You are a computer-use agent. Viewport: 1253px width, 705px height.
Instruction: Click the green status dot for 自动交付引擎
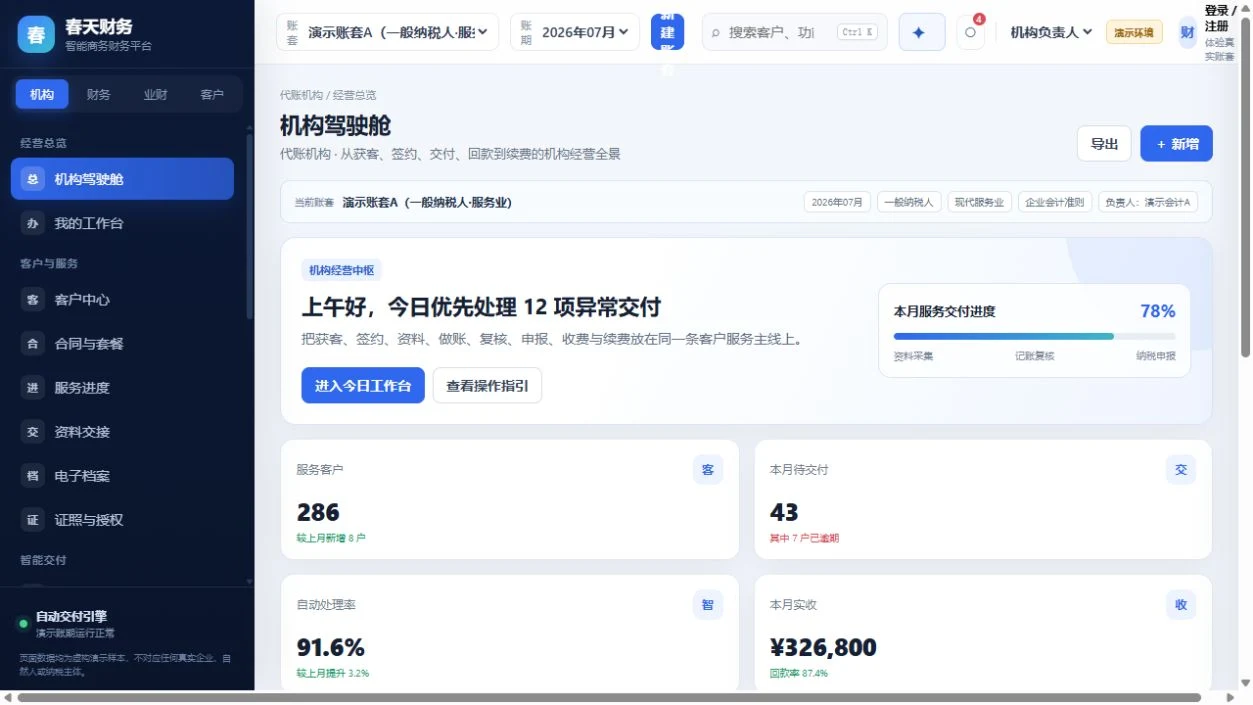pyautogui.click(x=23, y=624)
